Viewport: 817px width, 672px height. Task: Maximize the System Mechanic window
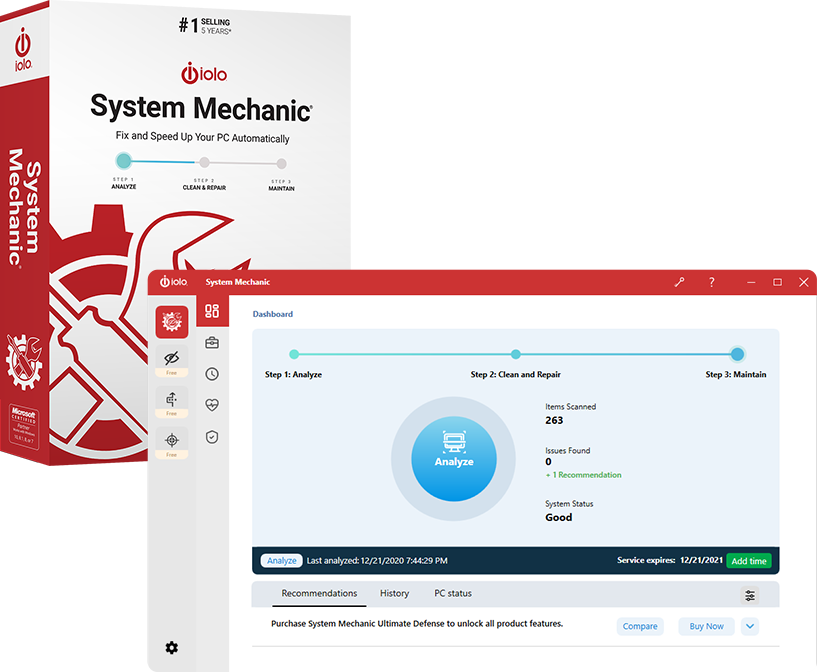pos(777,282)
